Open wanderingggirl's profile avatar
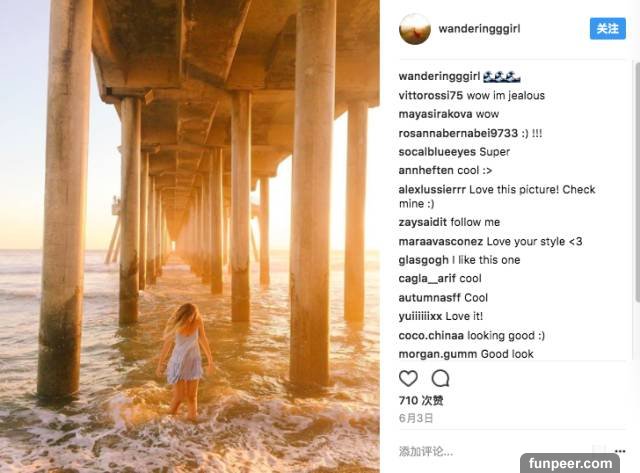Screen dimensions: 640x473 414,29
